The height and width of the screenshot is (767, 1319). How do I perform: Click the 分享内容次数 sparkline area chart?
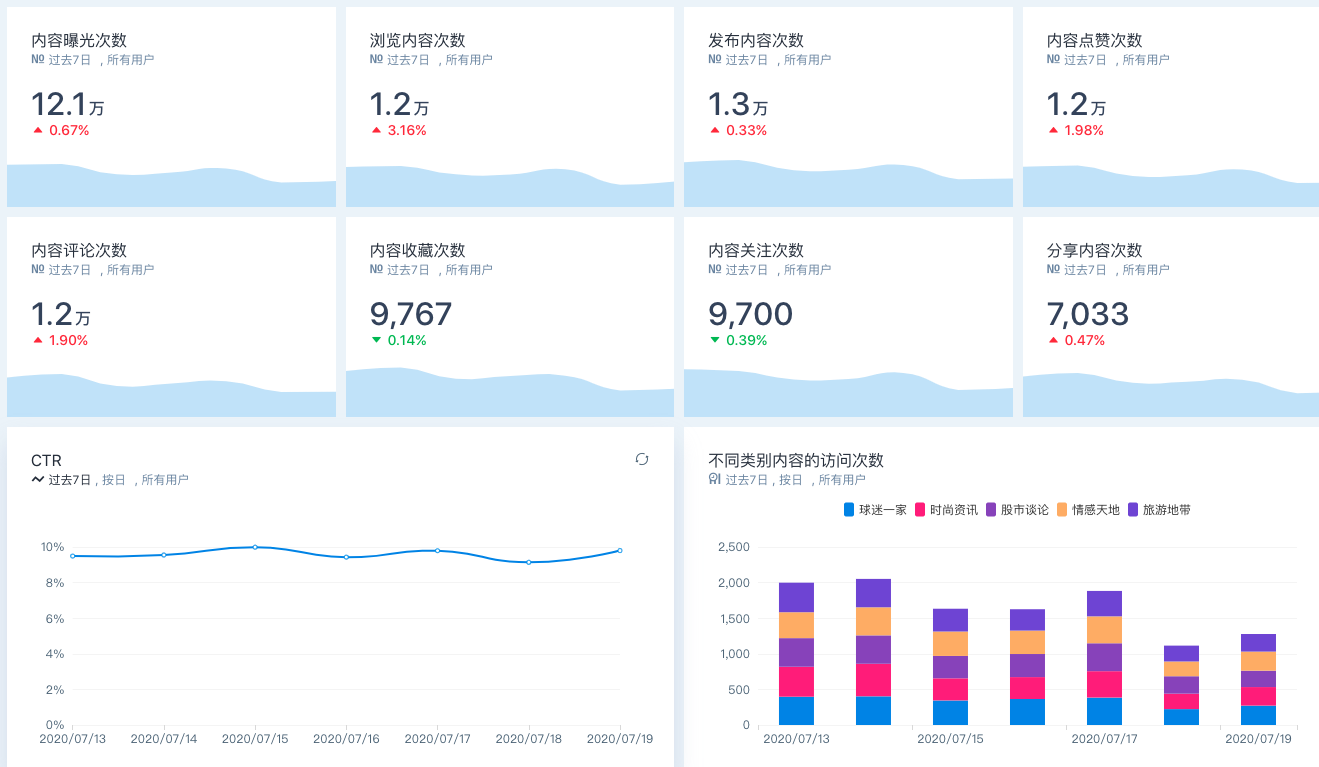(1171, 396)
